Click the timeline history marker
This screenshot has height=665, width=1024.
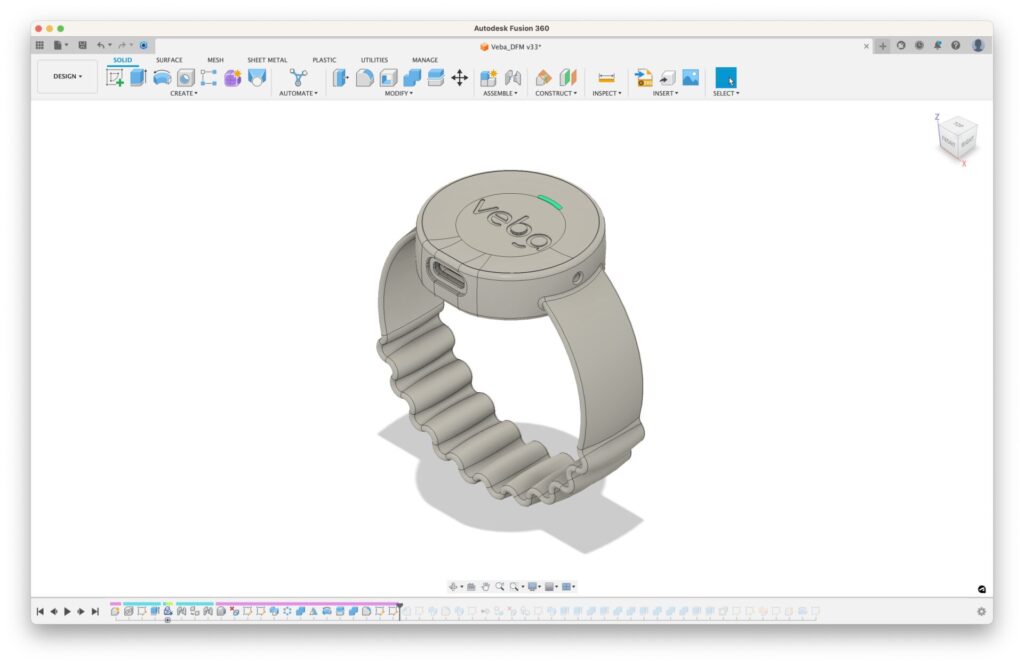pyautogui.click(x=400, y=610)
